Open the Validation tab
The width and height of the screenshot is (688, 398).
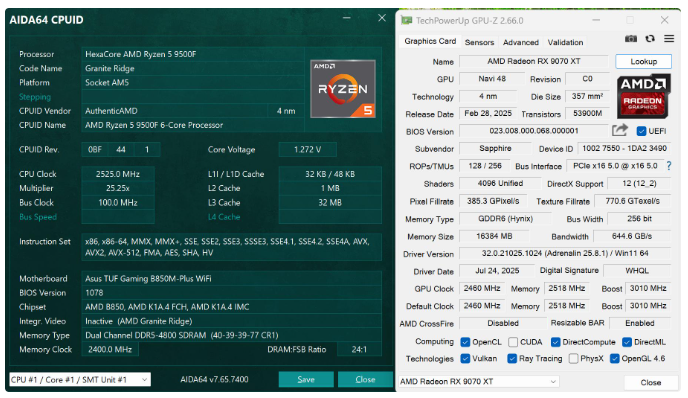[565, 42]
